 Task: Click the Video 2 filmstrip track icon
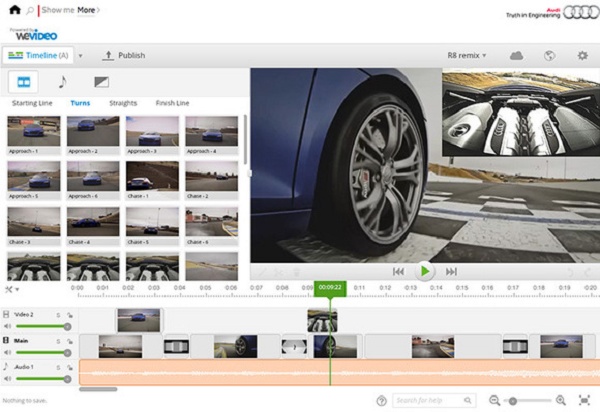click(6, 314)
